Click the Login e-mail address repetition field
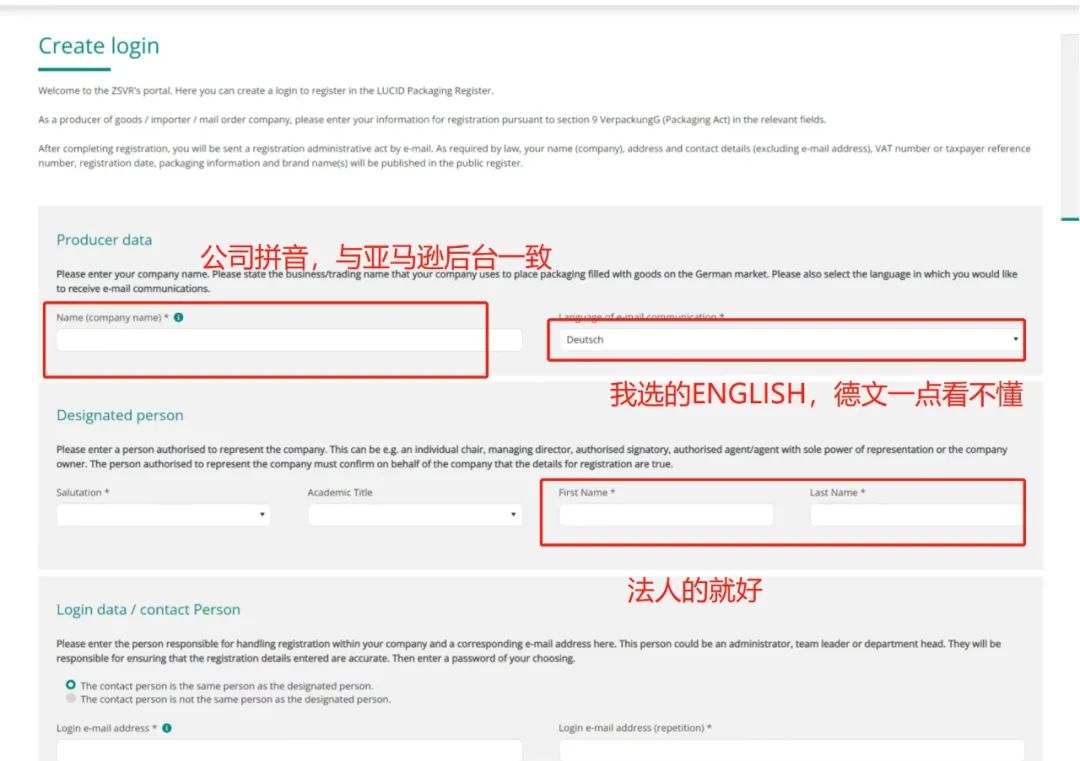1080x761 pixels. click(790, 750)
